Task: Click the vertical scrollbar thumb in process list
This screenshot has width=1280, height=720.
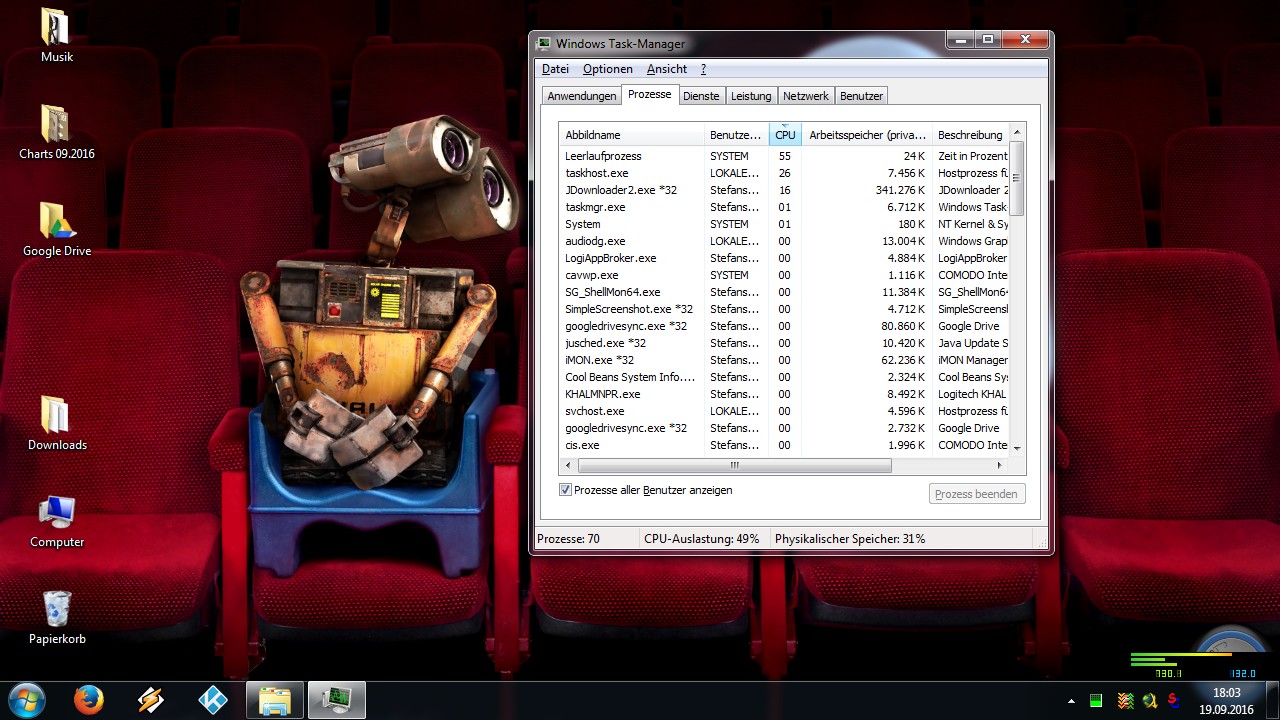Action: pyautogui.click(x=1017, y=178)
